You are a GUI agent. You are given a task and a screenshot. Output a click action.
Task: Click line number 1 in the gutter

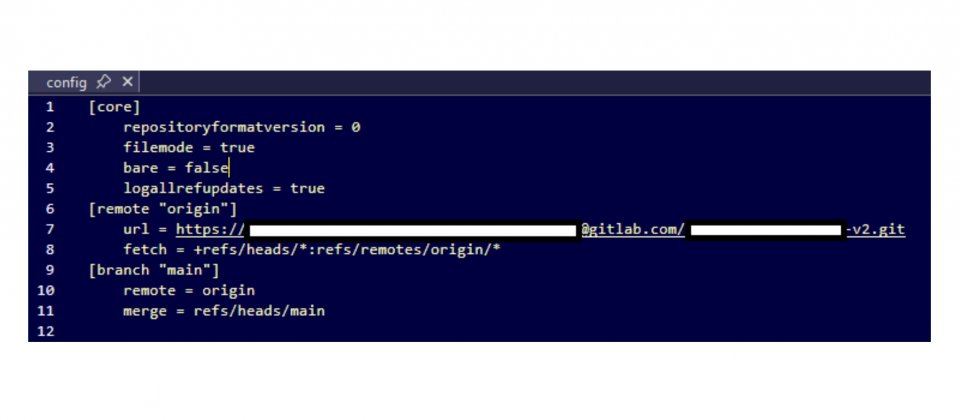click(50, 107)
